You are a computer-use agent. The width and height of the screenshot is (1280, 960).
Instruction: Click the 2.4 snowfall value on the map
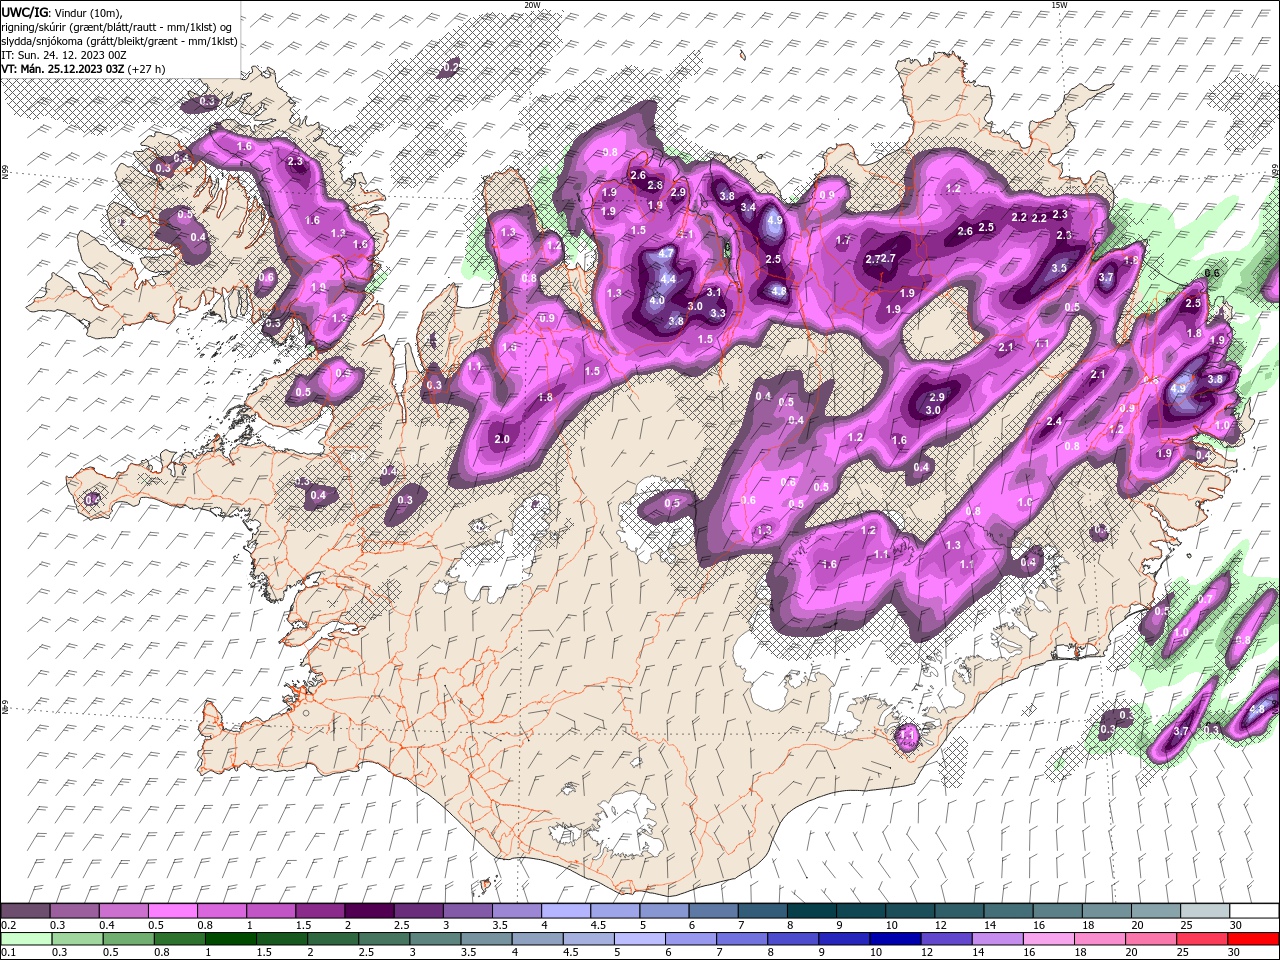pos(1054,422)
